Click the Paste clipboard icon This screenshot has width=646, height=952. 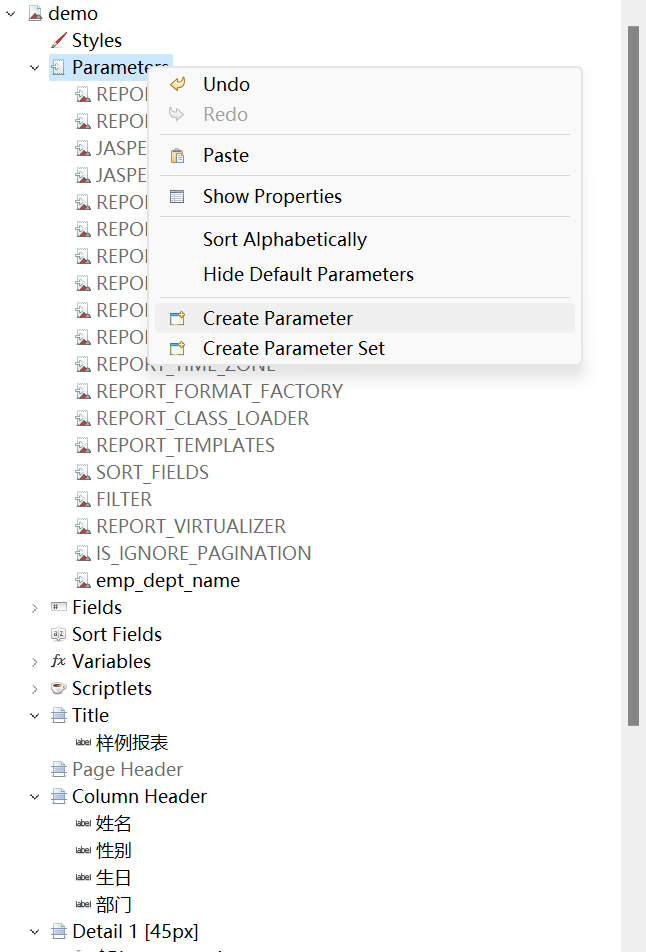coord(177,156)
